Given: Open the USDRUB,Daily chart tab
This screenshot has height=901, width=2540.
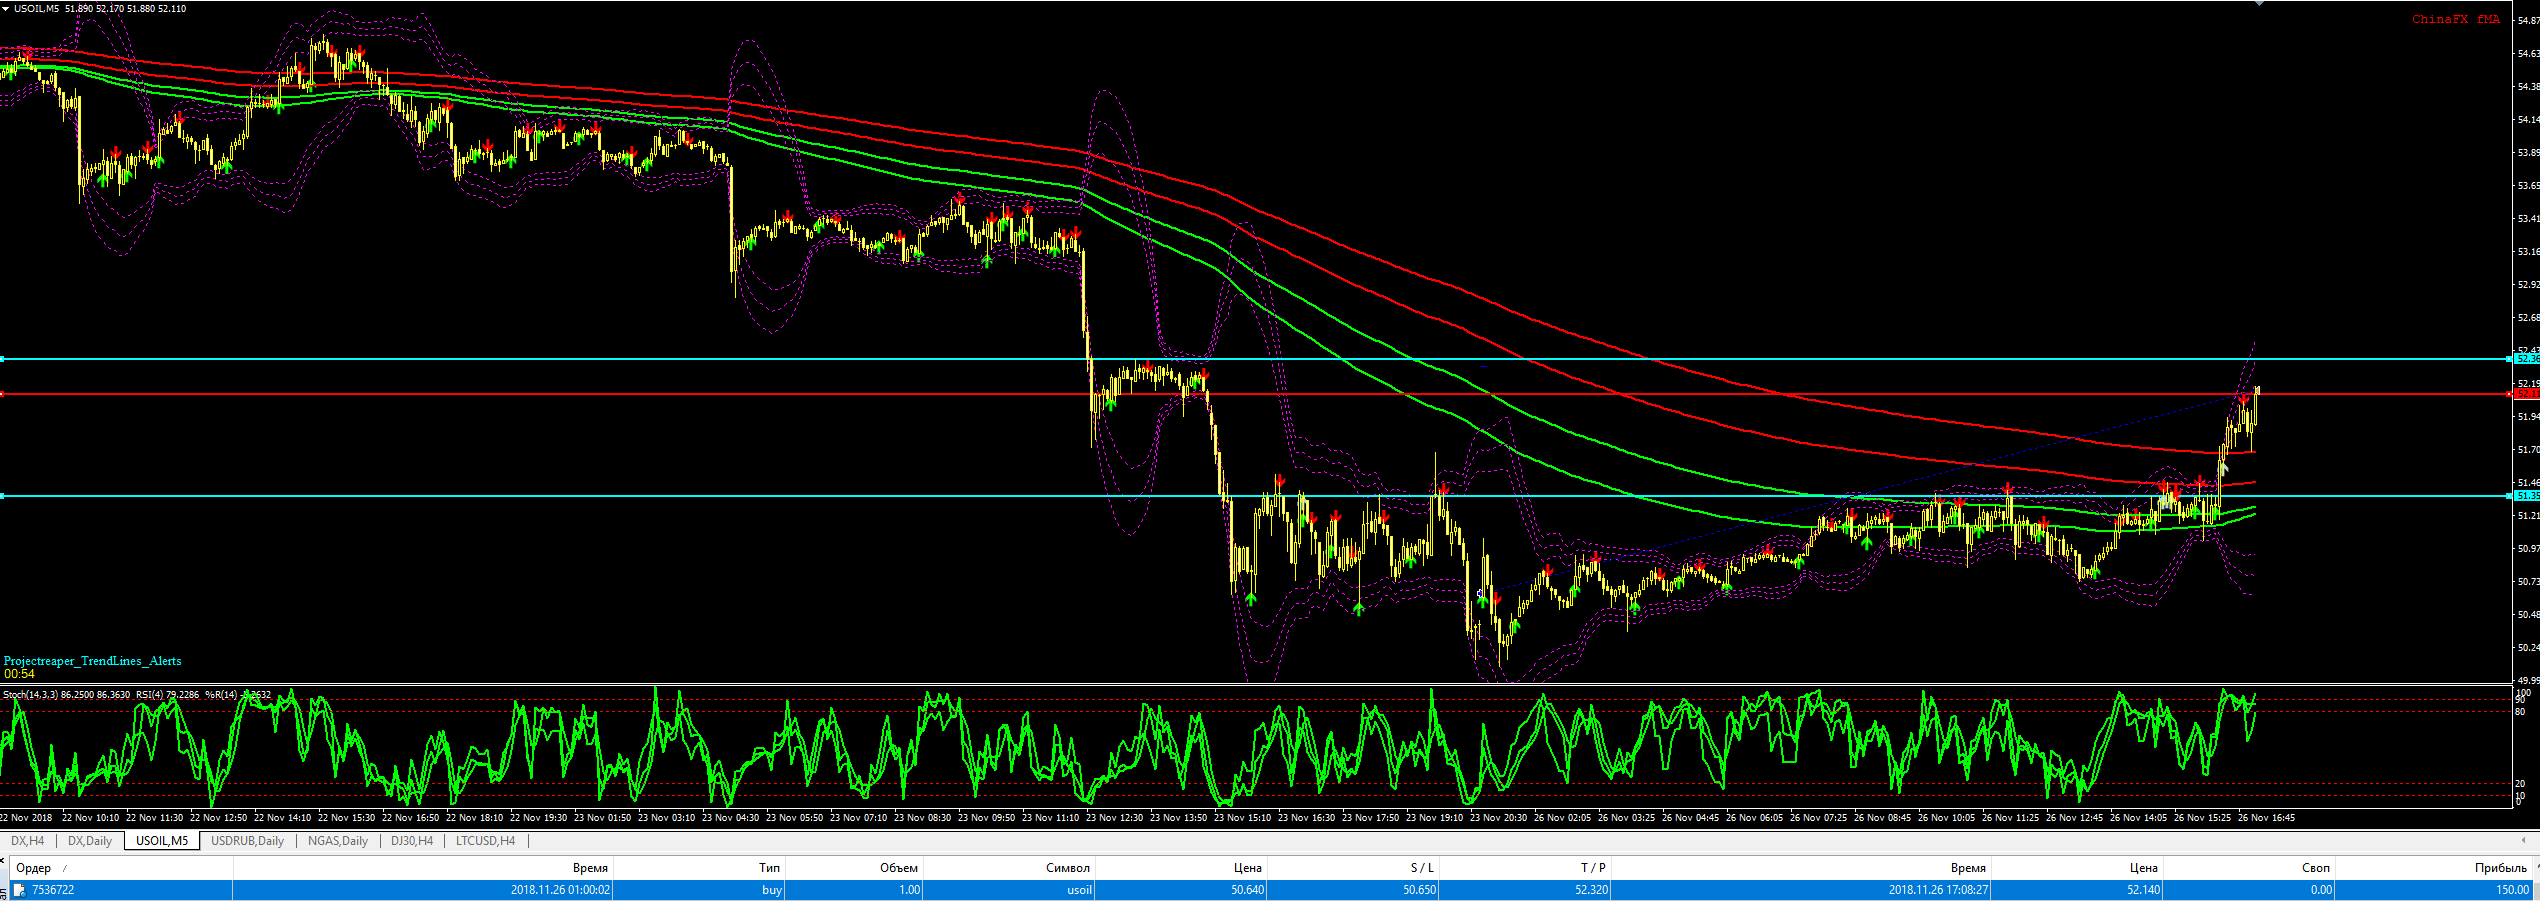Looking at the screenshot, I should tap(247, 841).
